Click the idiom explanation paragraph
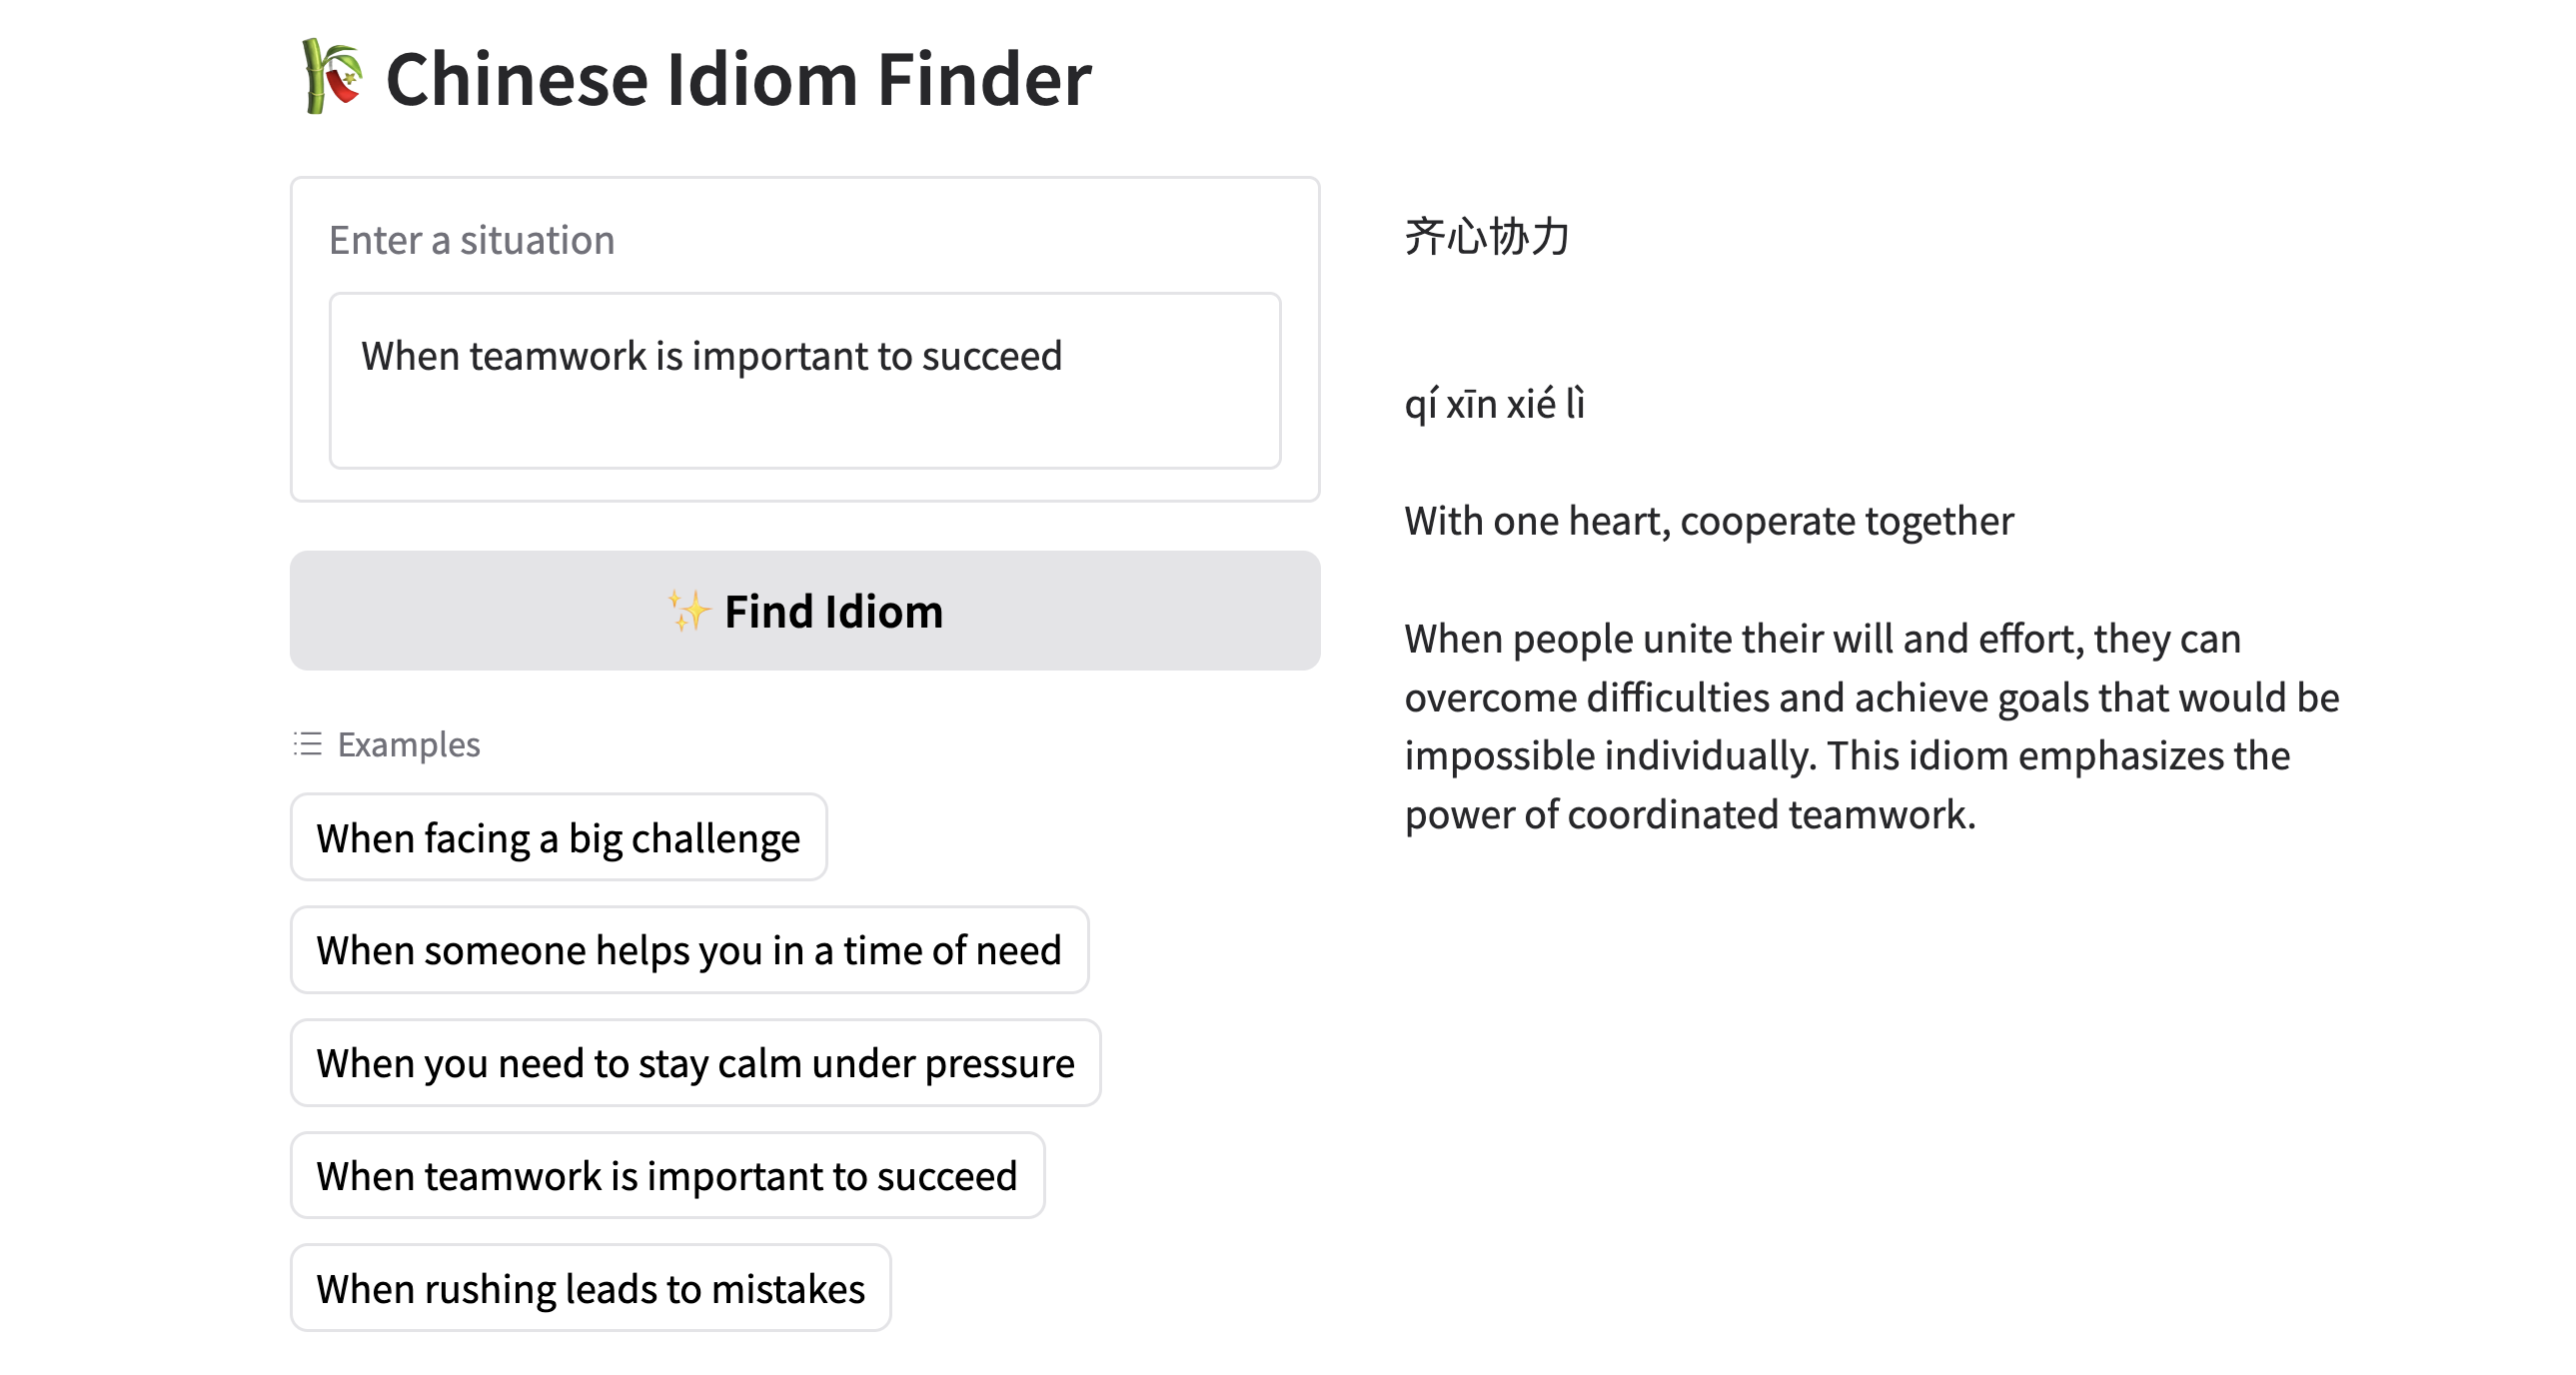Viewport: 2576px width, 1375px height. (1870, 725)
